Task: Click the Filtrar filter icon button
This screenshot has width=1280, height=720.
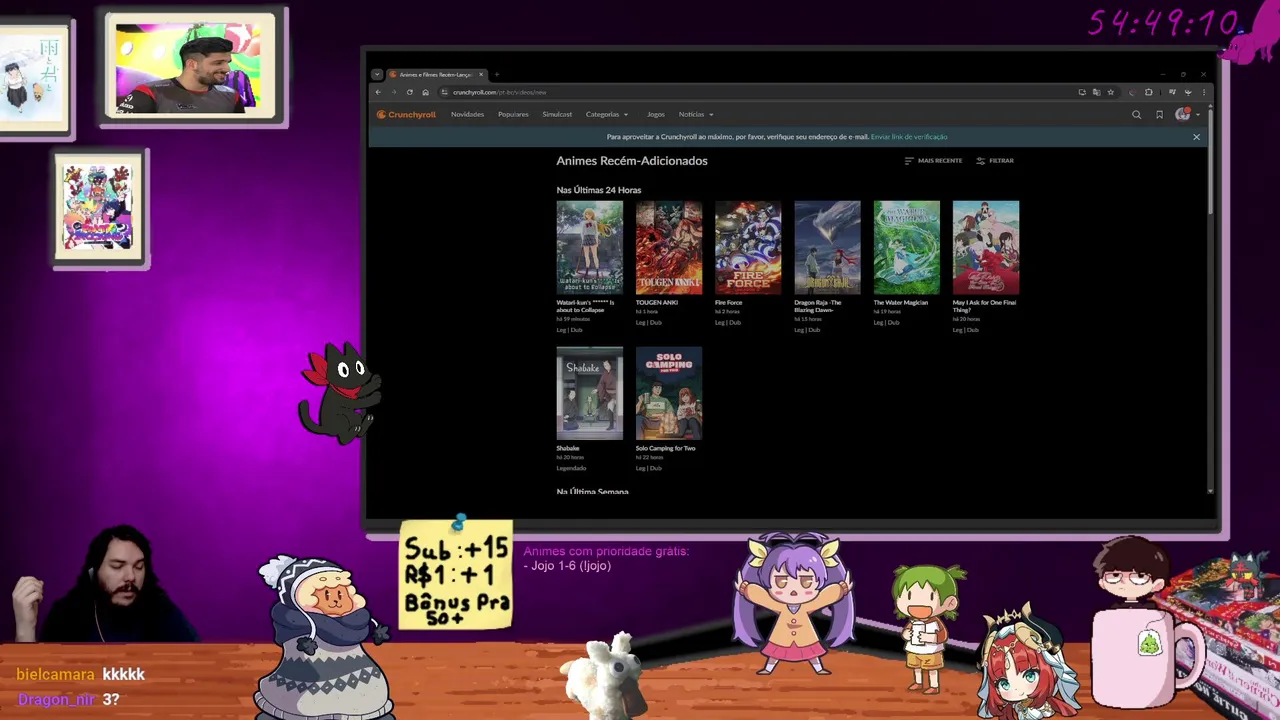Action: tap(995, 161)
